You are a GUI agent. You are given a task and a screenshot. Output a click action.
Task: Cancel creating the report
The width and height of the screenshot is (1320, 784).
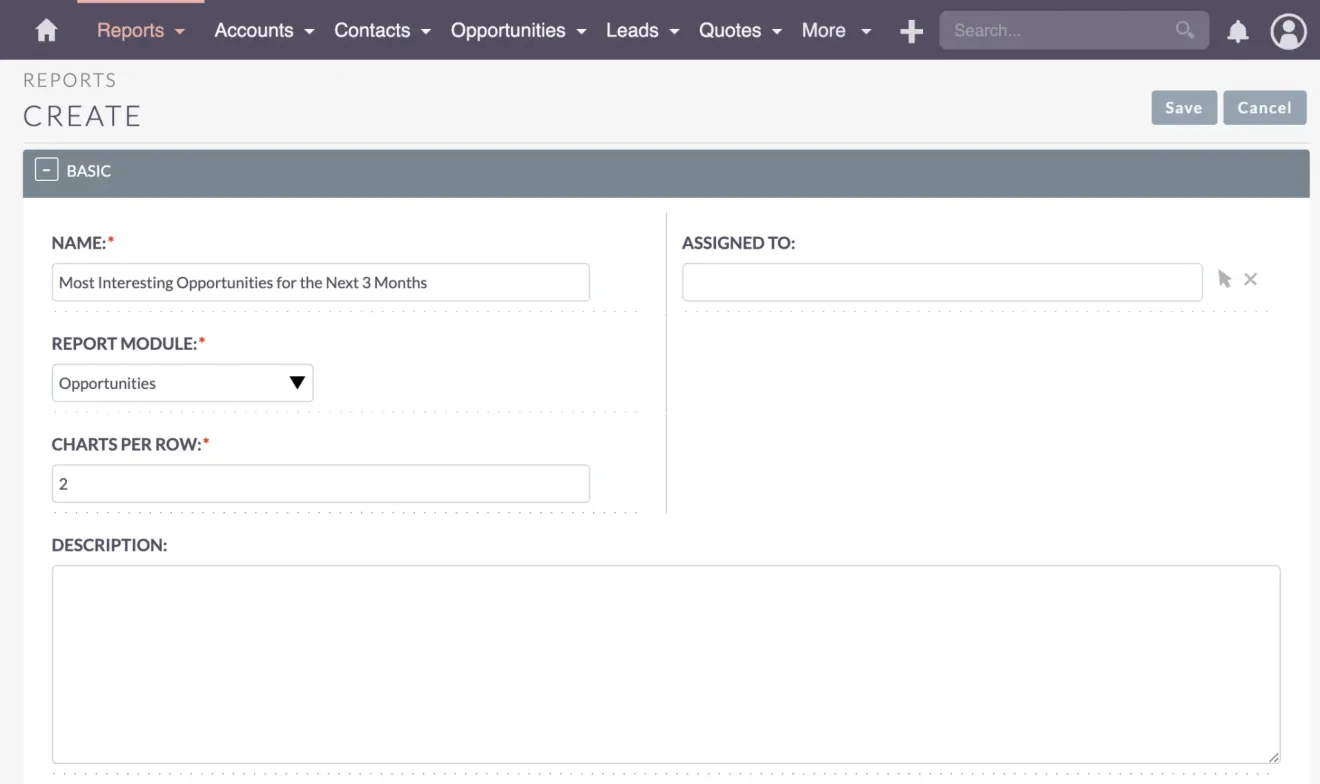[1264, 107]
